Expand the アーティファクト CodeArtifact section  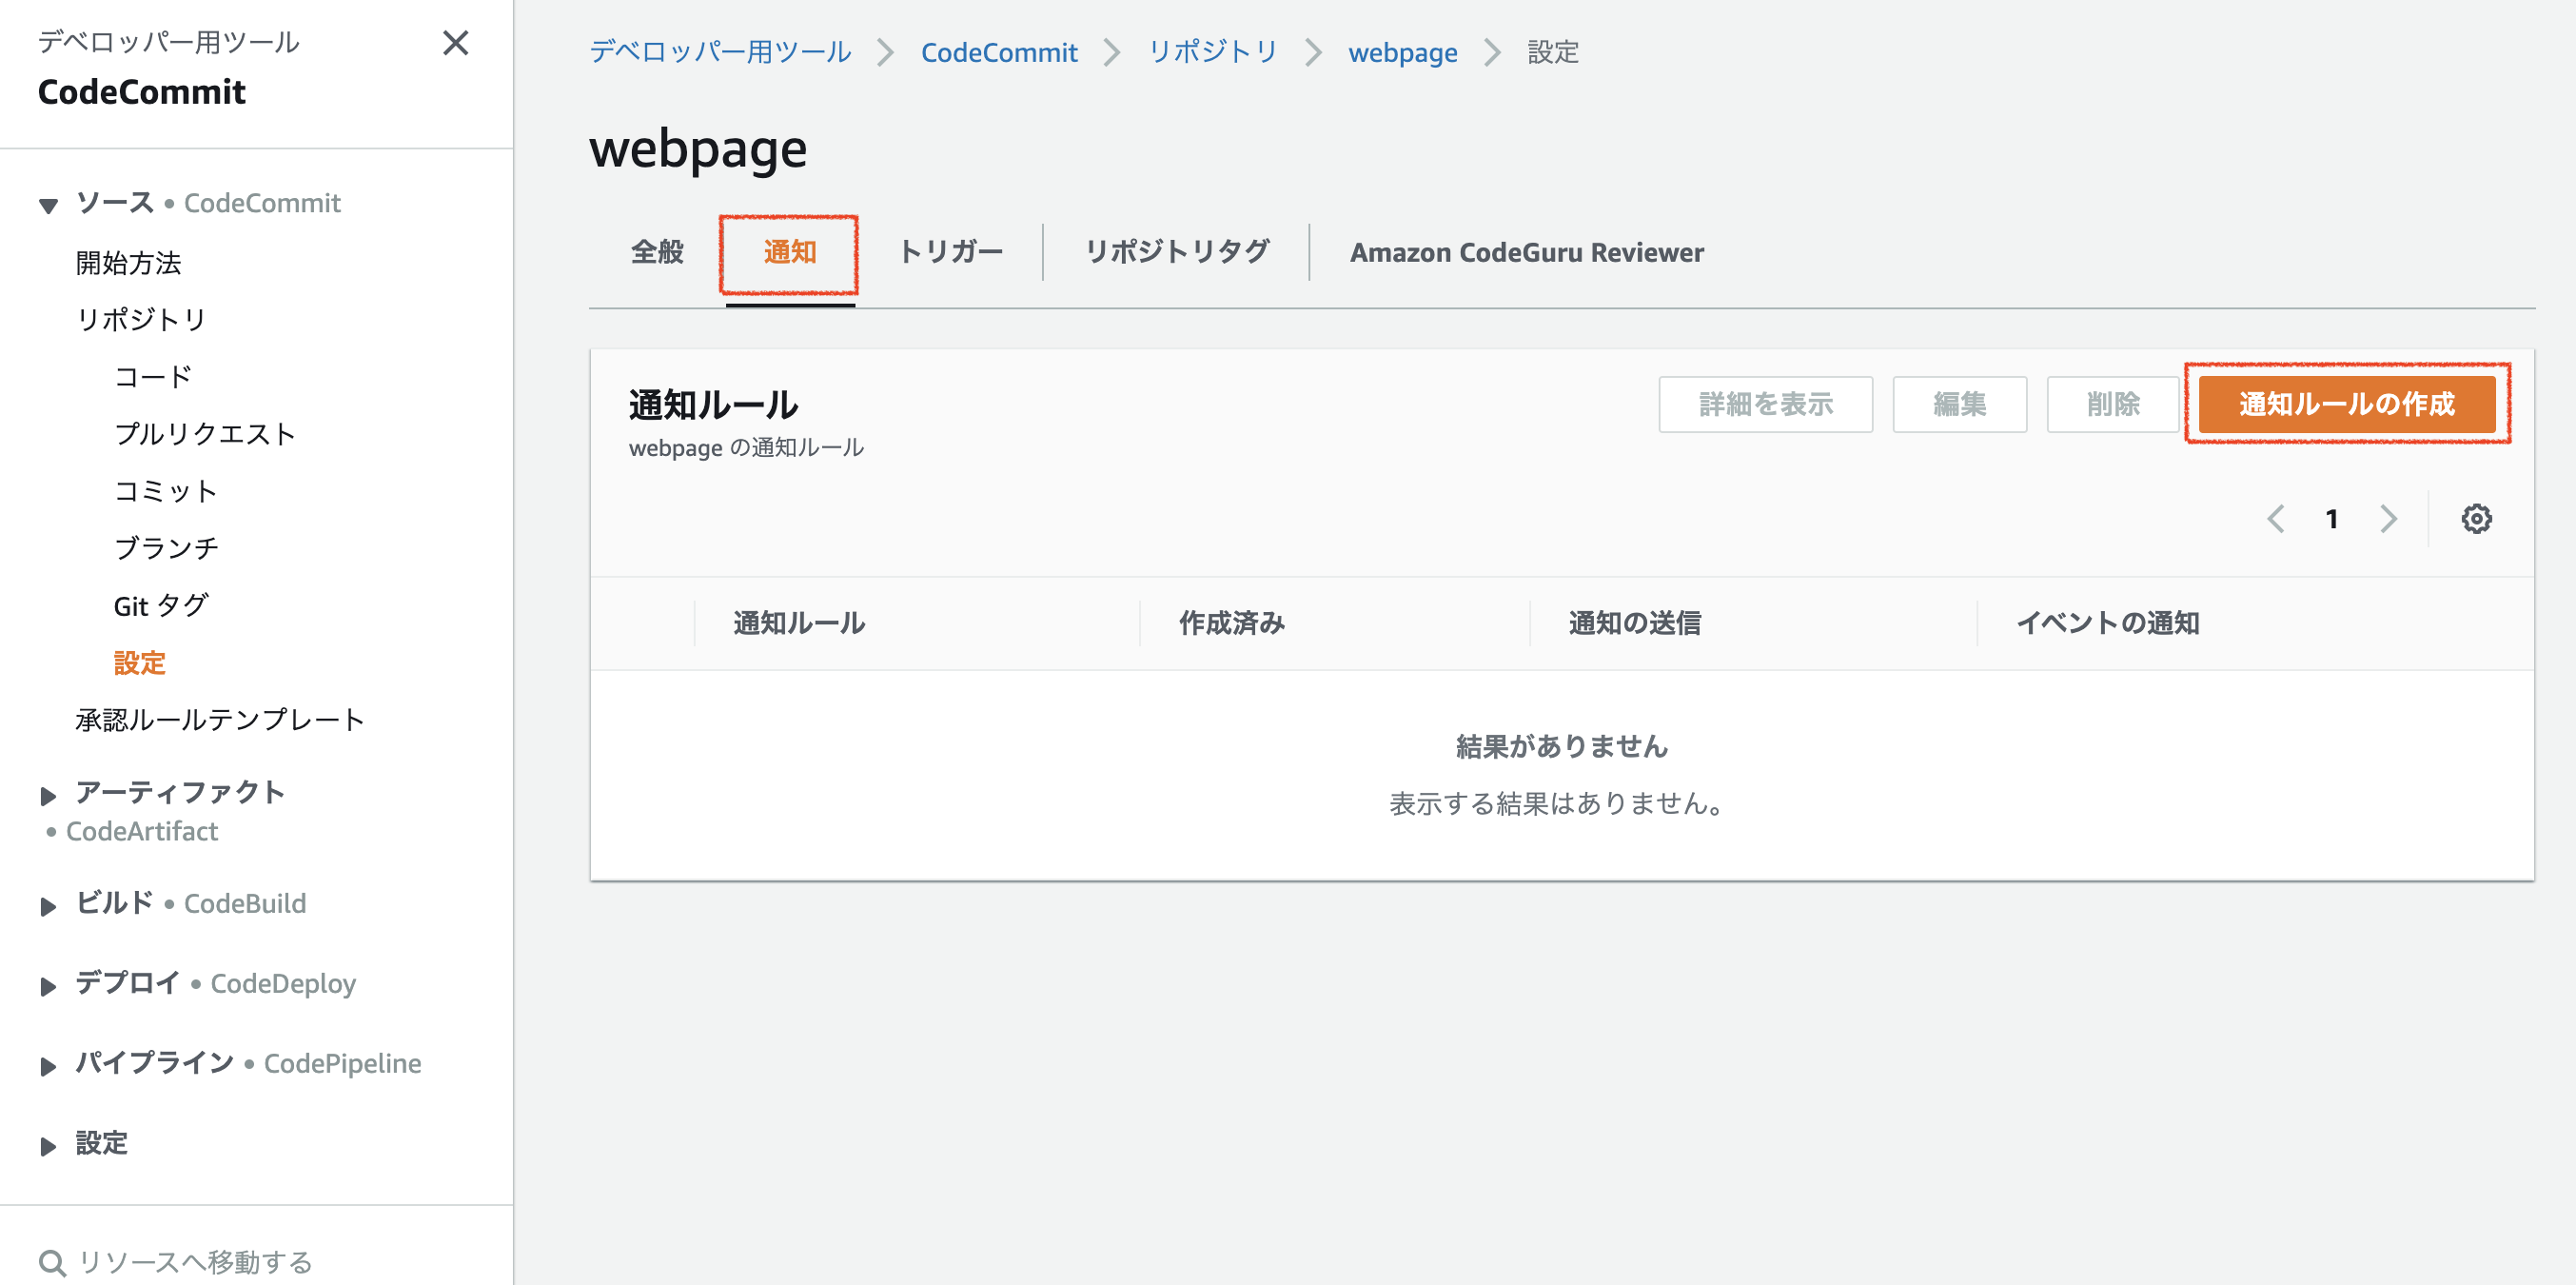pyautogui.click(x=48, y=796)
